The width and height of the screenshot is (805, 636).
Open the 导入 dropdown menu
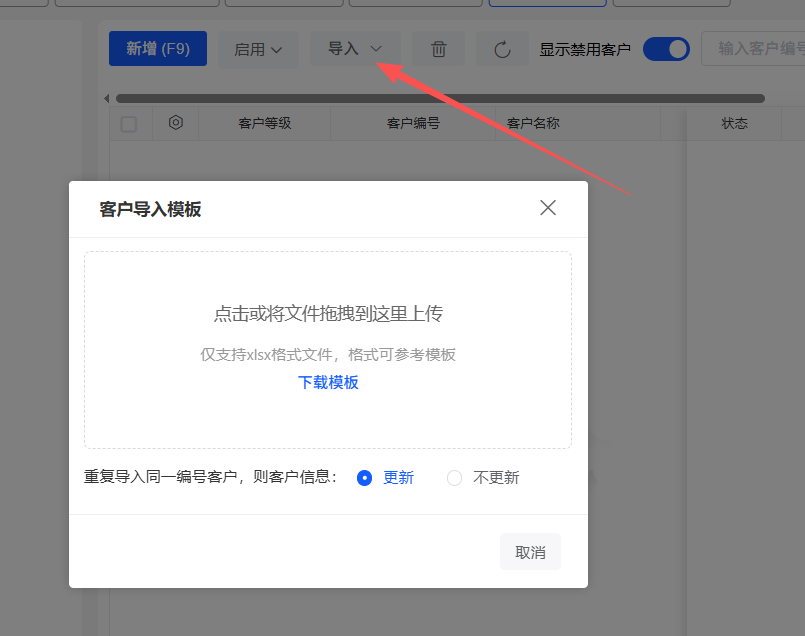point(355,48)
